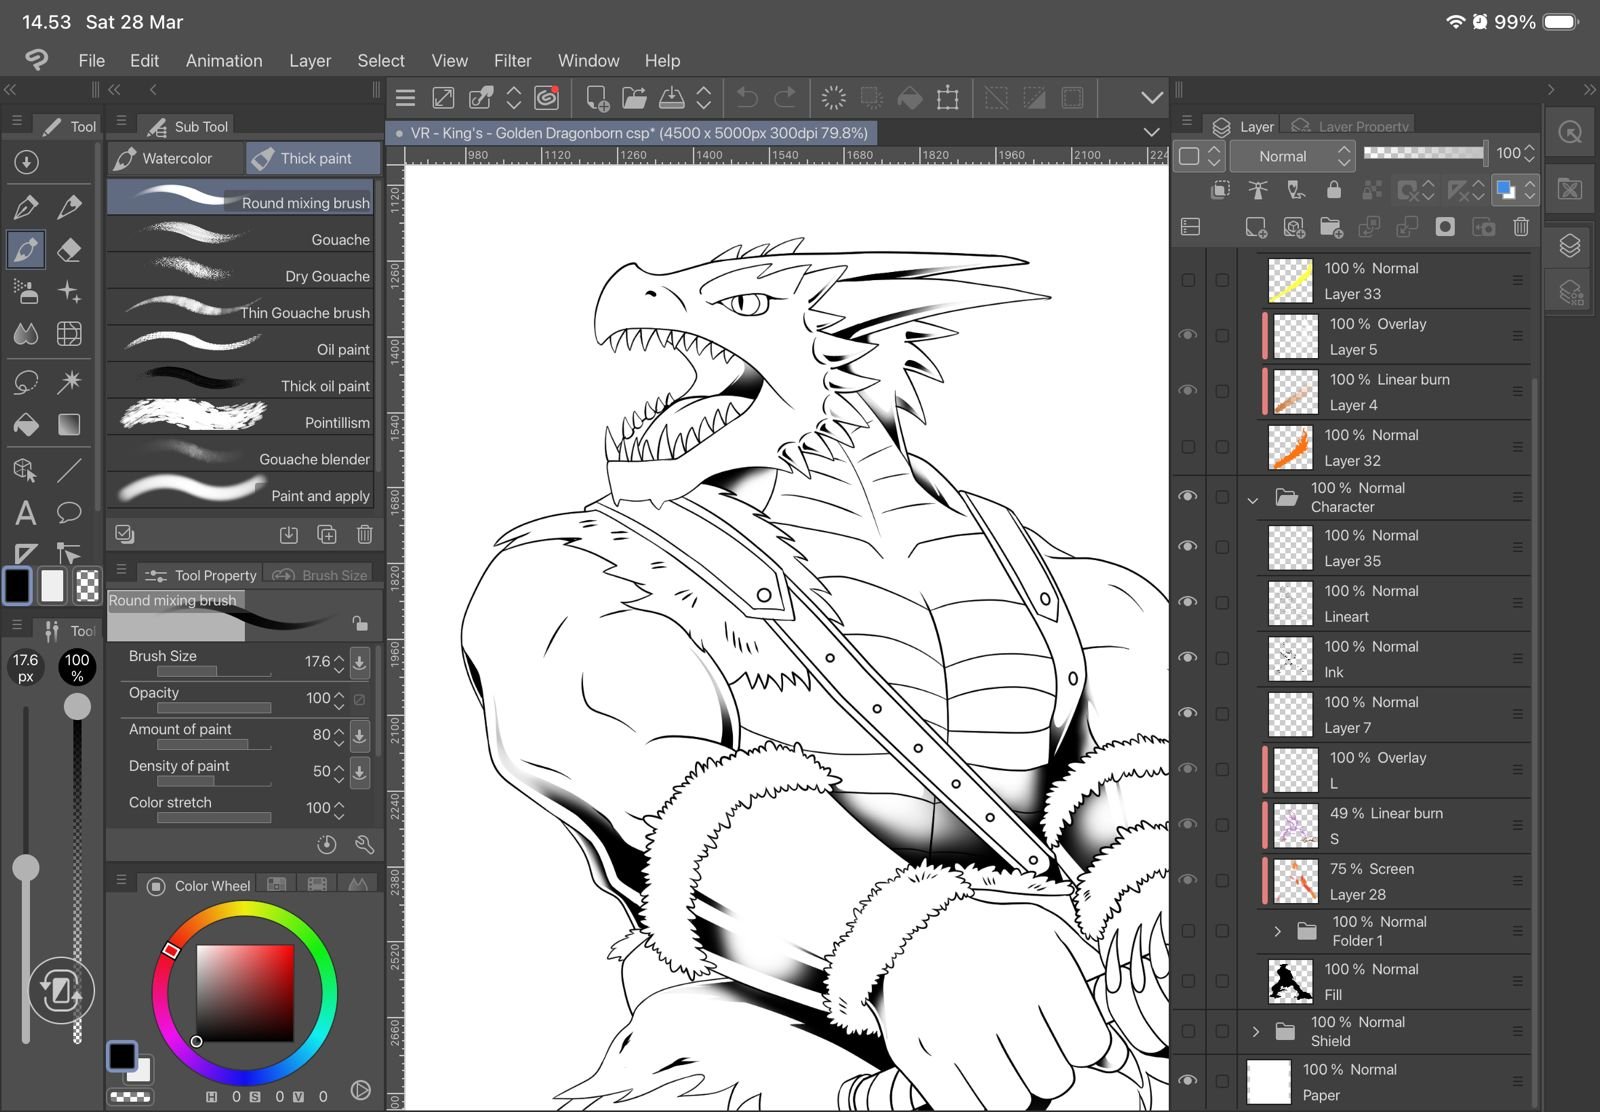Collapse the Character folder
This screenshot has height=1112, width=1600.
(1253, 498)
